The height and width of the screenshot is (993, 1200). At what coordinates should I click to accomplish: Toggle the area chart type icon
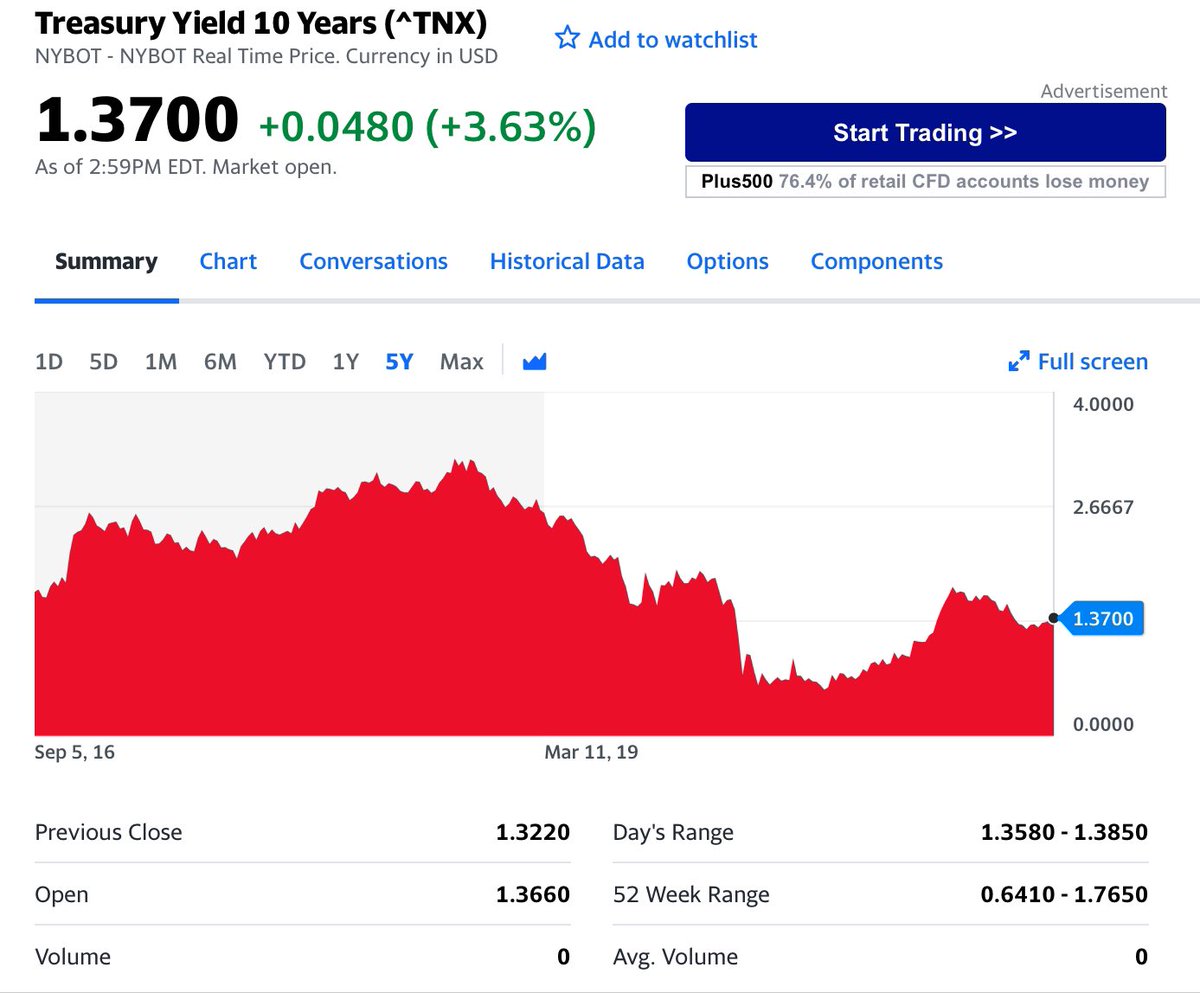(x=535, y=362)
